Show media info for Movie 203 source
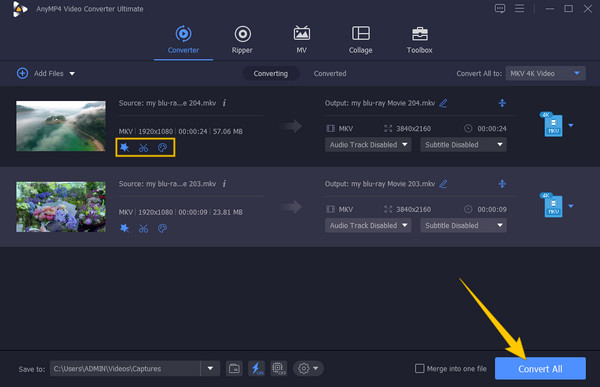The width and height of the screenshot is (600, 387). (x=225, y=183)
